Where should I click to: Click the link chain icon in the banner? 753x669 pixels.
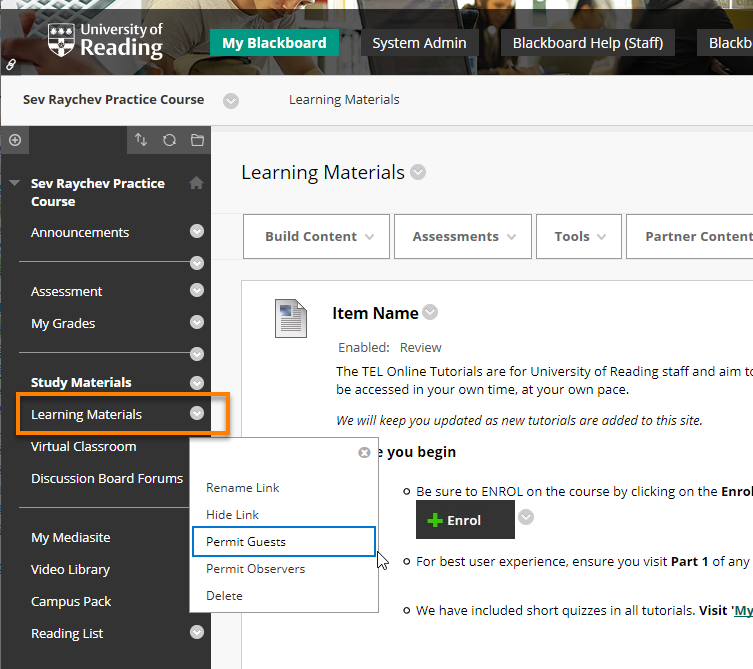pyautogui.click(x=11, y=64)
